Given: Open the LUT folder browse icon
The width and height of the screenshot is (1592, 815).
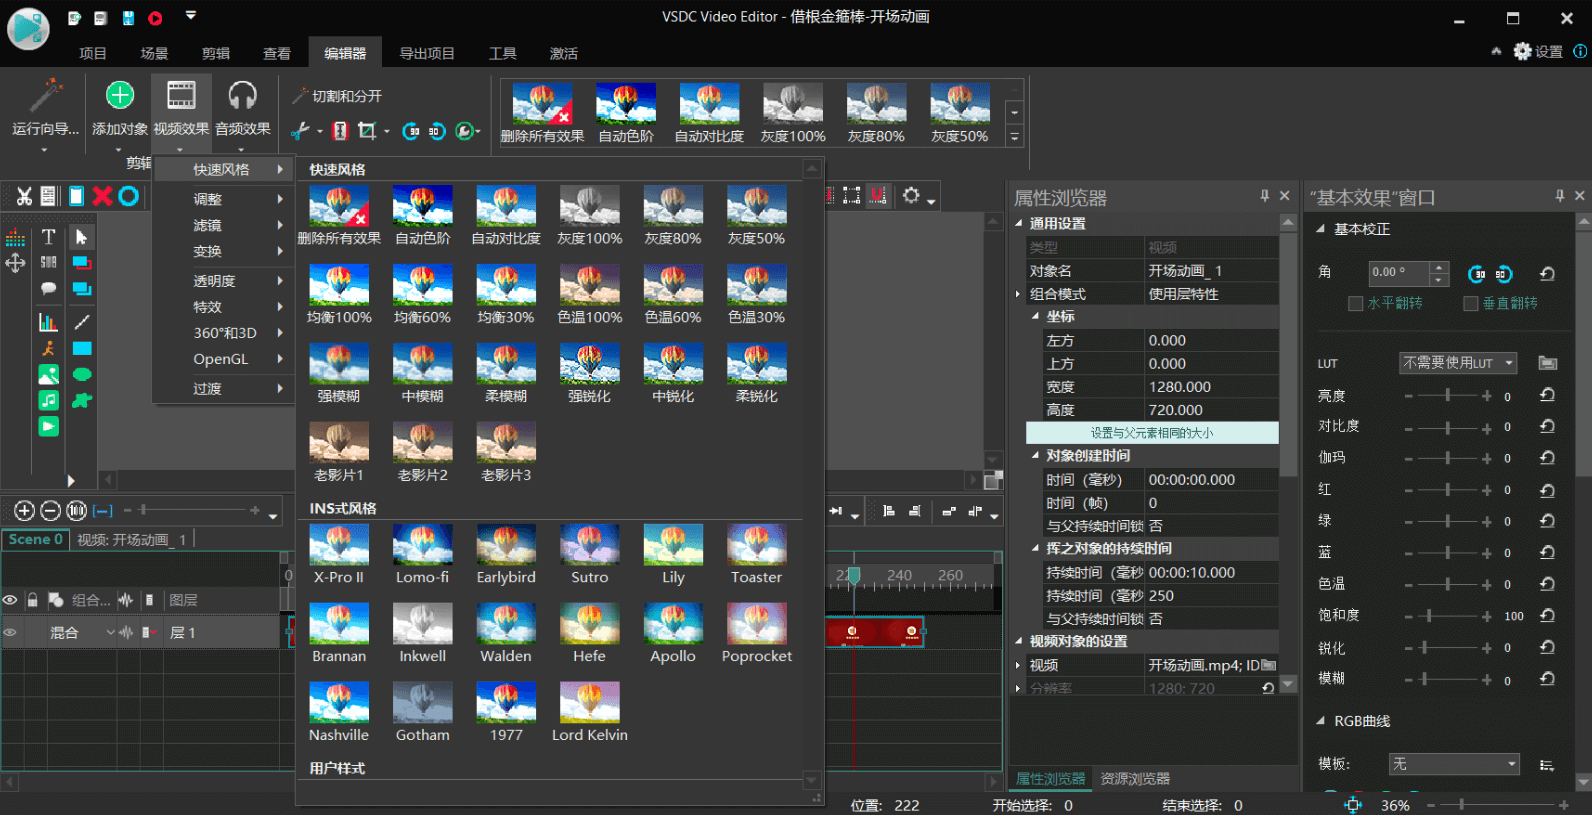Looking at the screenshot, I should pos(1547,363).
